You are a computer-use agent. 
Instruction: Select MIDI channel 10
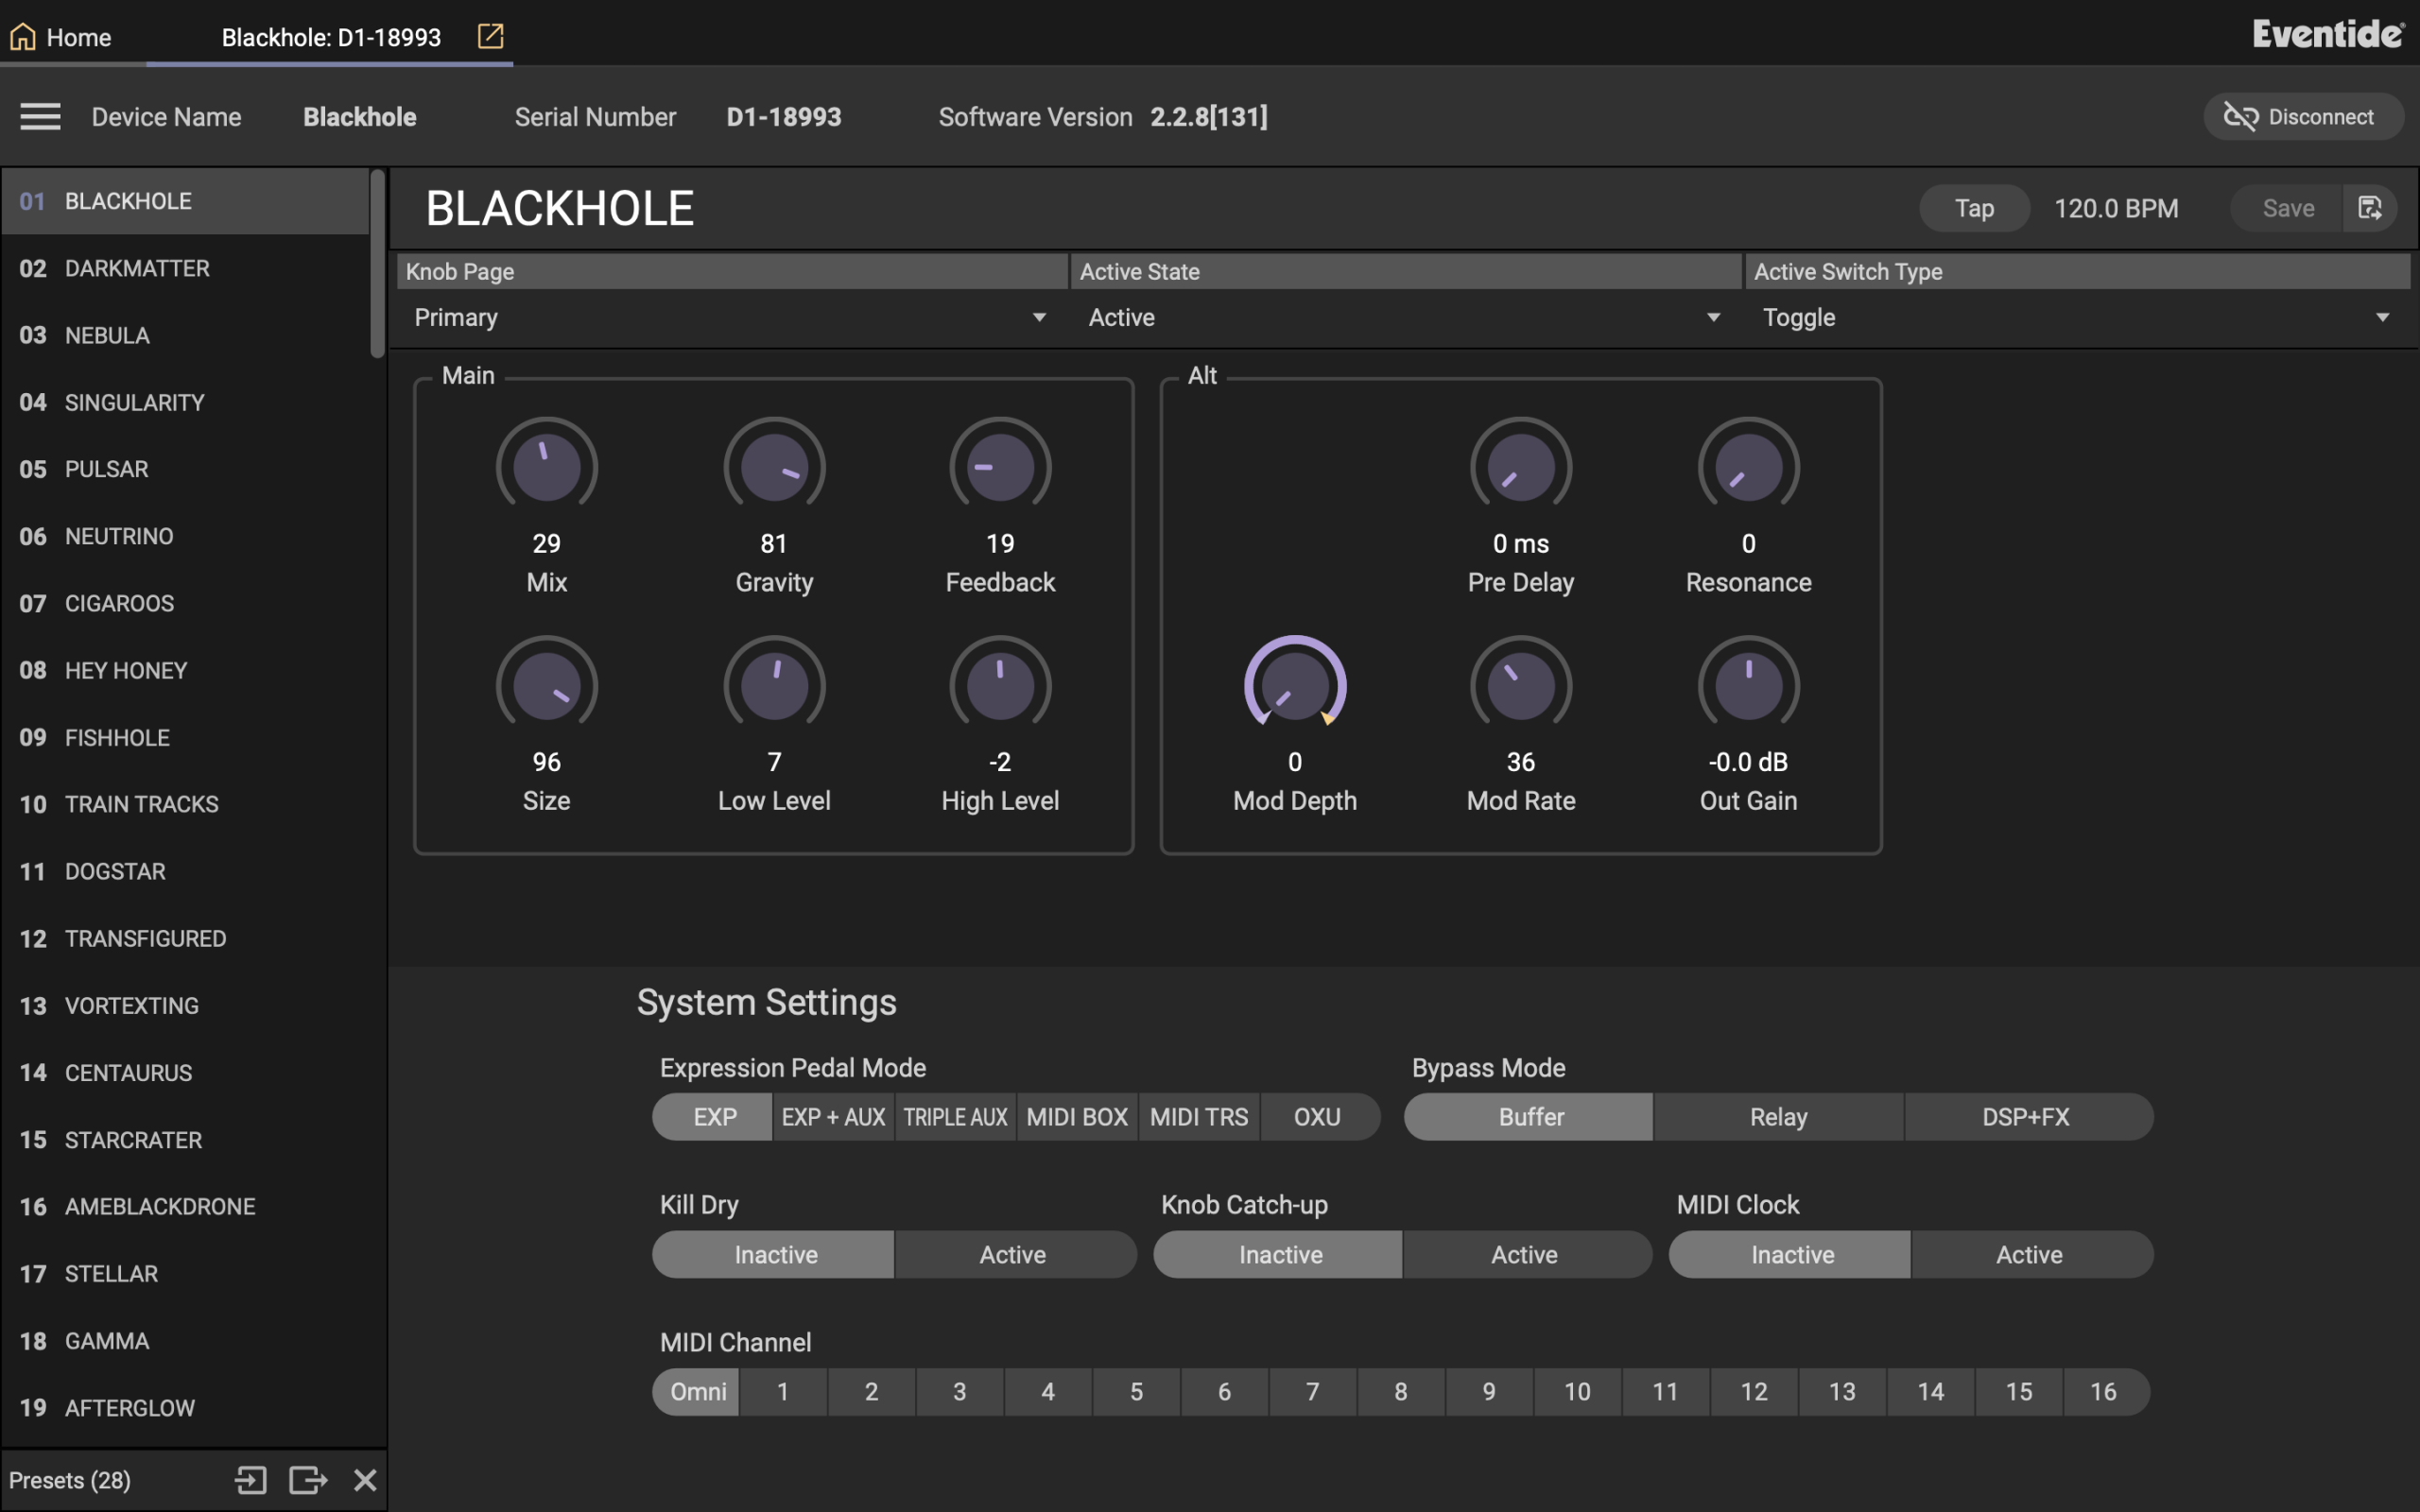click(1577, 1392)
